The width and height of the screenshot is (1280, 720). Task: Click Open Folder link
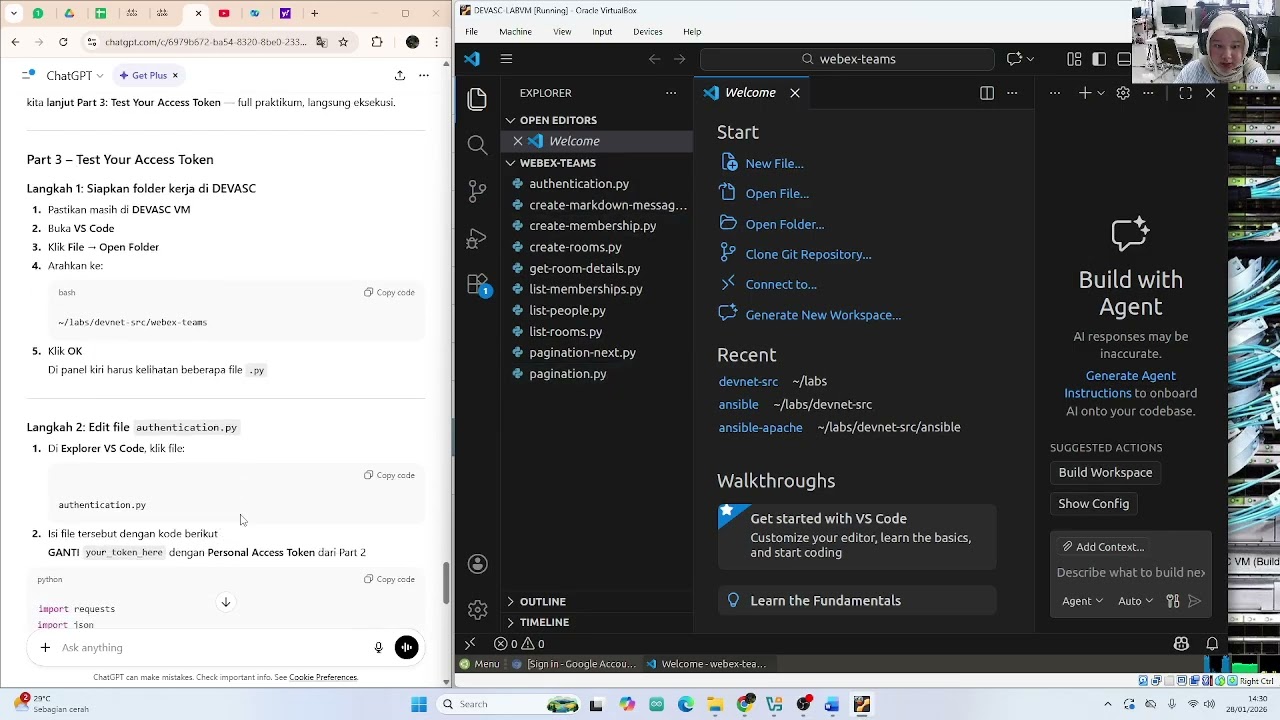[x=784, y=224]
